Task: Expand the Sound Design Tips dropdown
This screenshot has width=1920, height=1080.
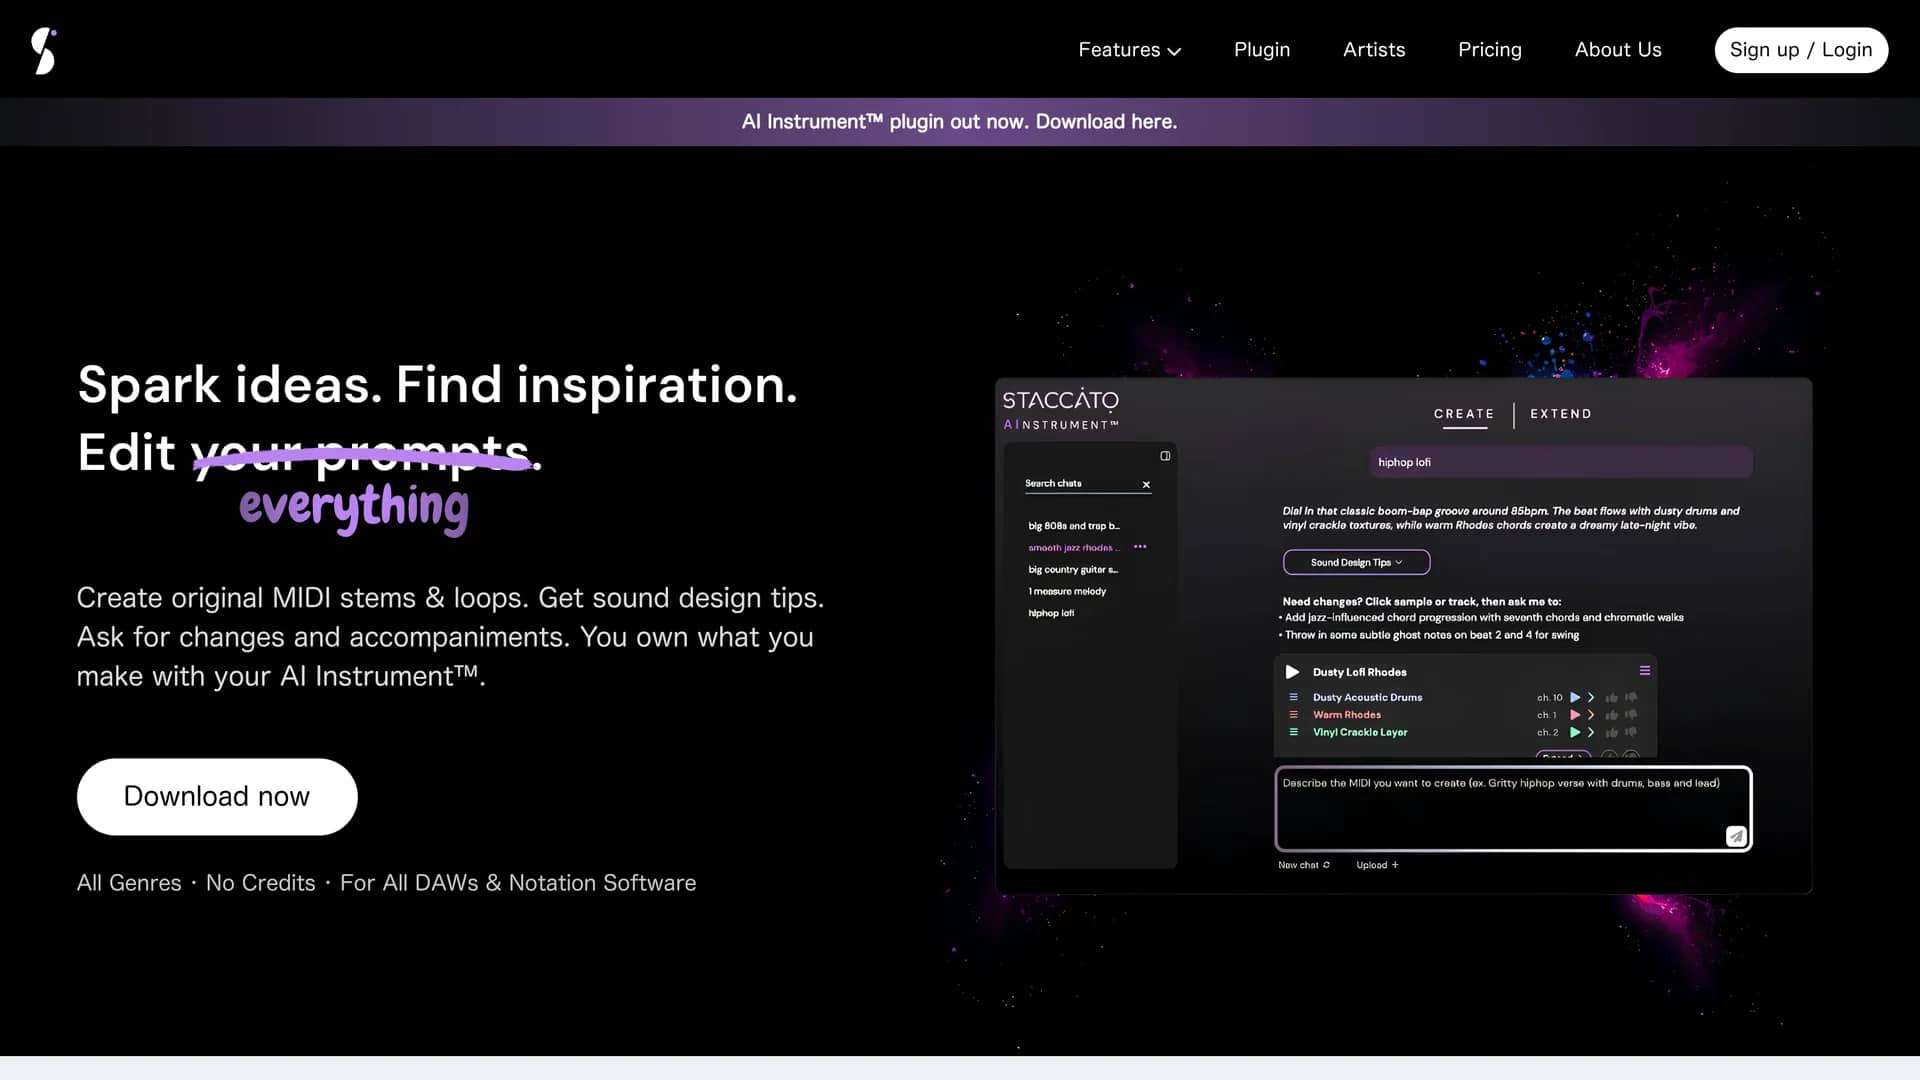Action: point(1356,563)
